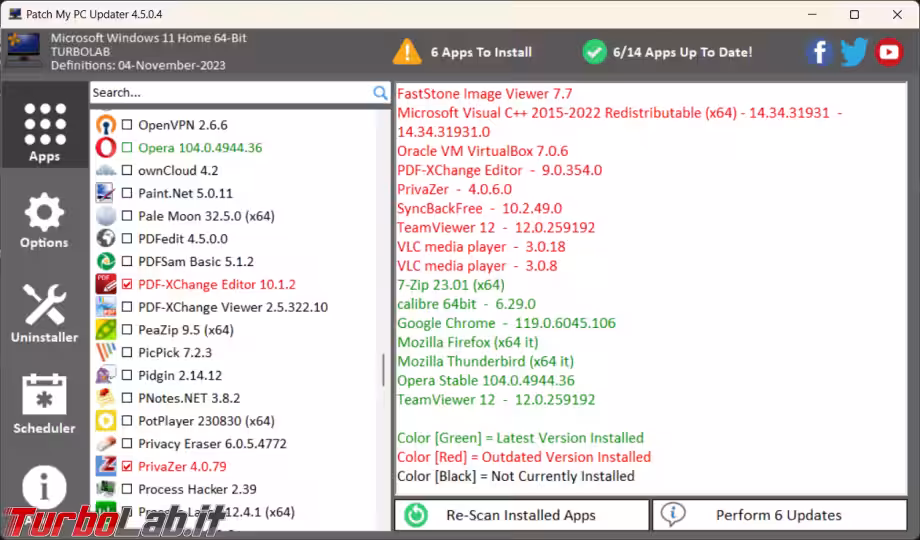
Task: Click the search magnifier icon
Action: [x=380, y=93]
